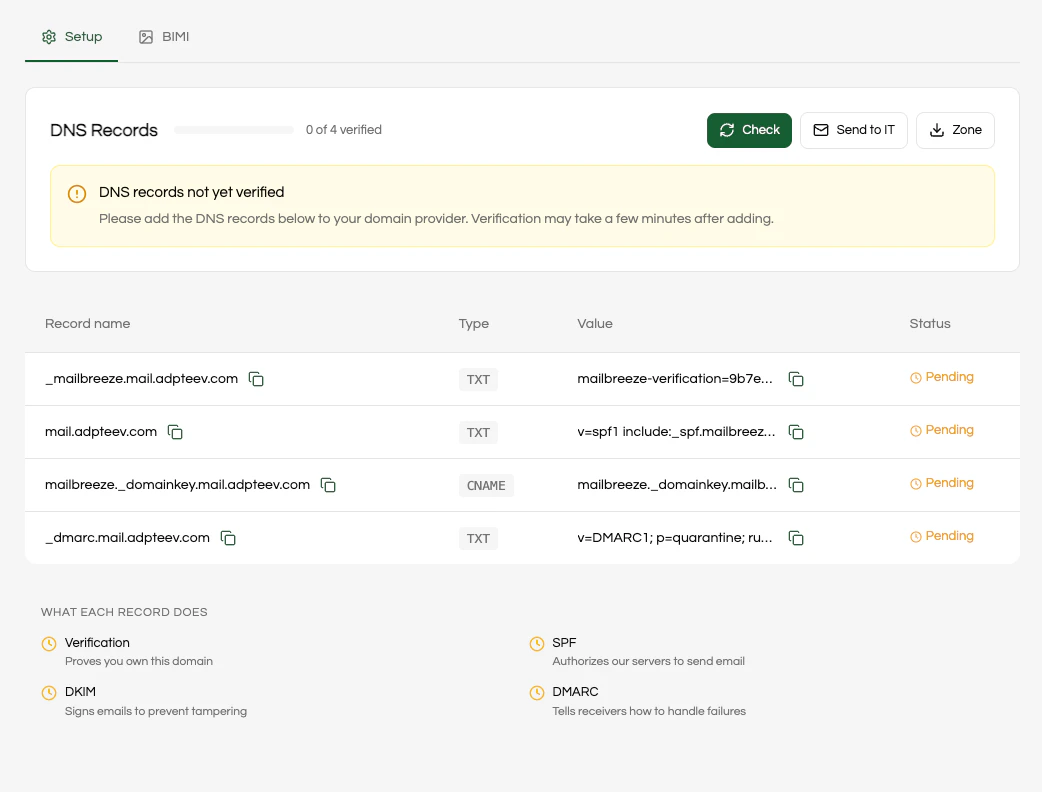Copy the mail.adpteev.com record name
Image resolution: width=1042 pixels, height=792 pixels.
[x=175, y=432]
